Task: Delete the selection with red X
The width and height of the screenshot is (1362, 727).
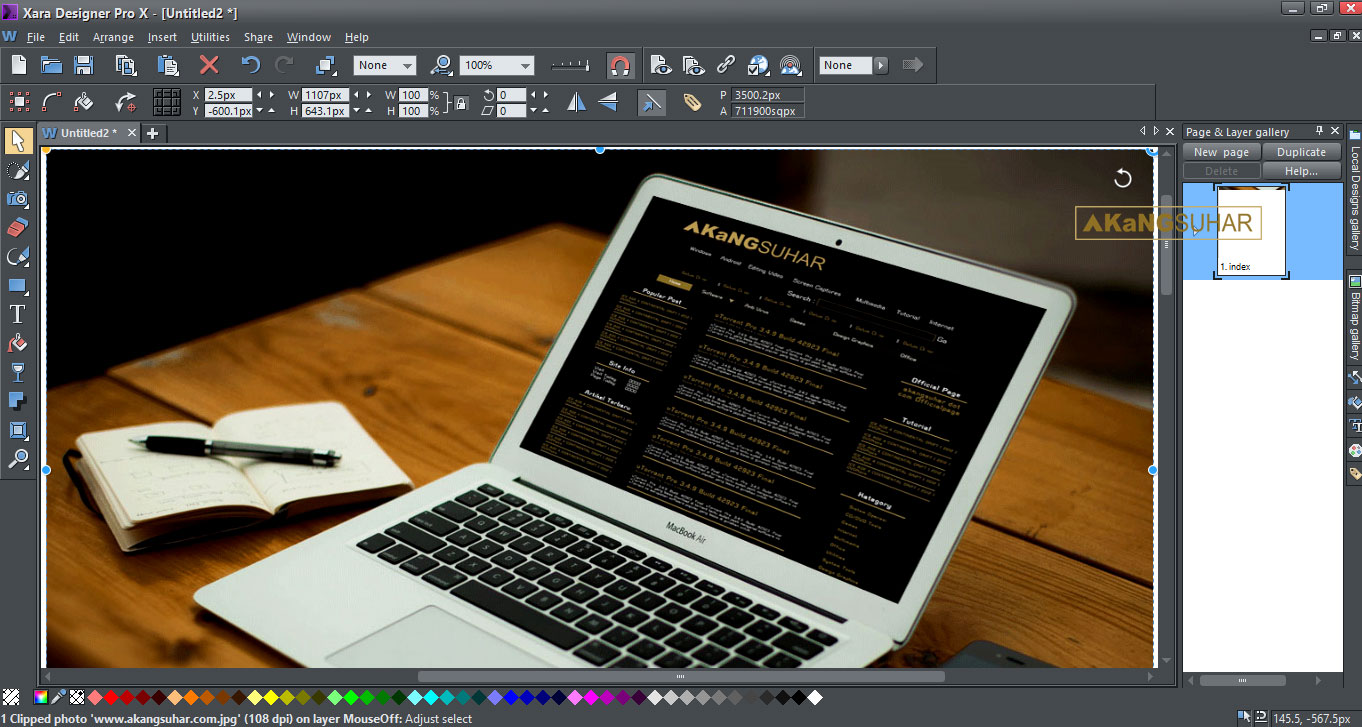Action: tap(209, 65)
